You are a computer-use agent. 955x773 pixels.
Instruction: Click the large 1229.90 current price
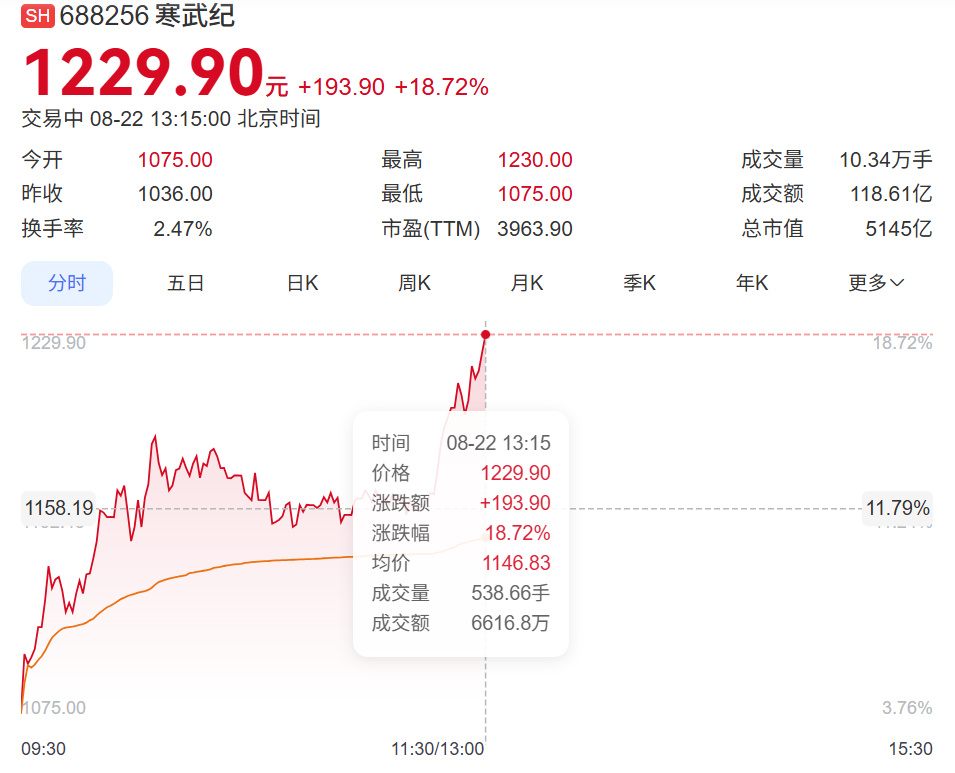142,73
